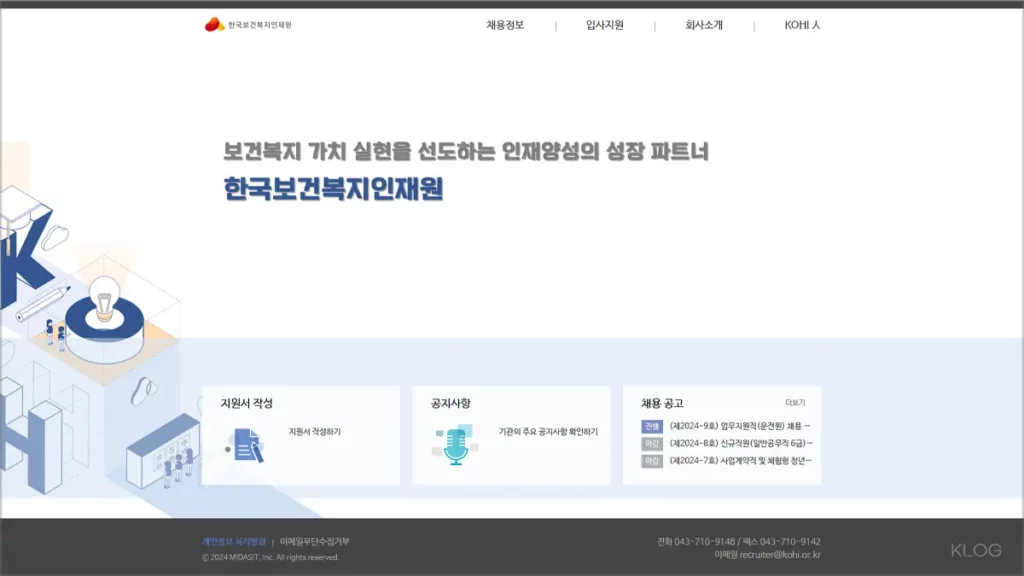
Task: Click the 전화 043-710-9148 phone text
Action: 696,541
